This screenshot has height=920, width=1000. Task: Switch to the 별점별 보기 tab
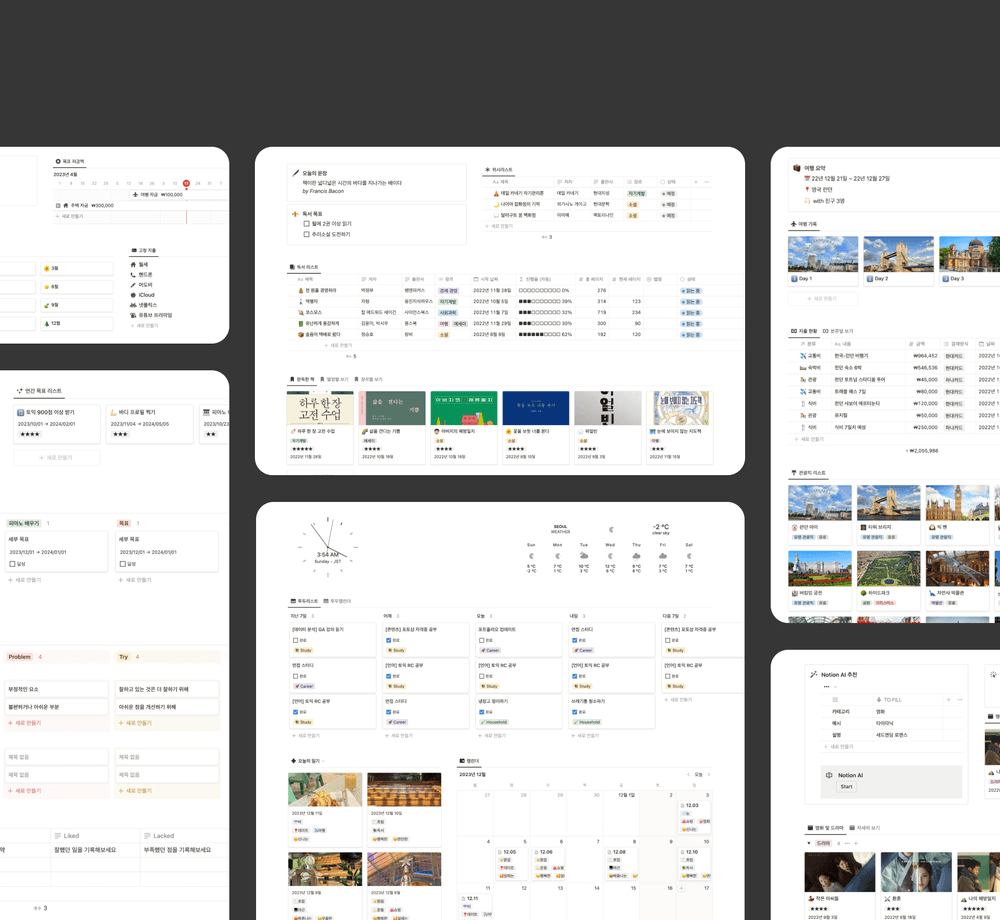(x=337, y=380)
